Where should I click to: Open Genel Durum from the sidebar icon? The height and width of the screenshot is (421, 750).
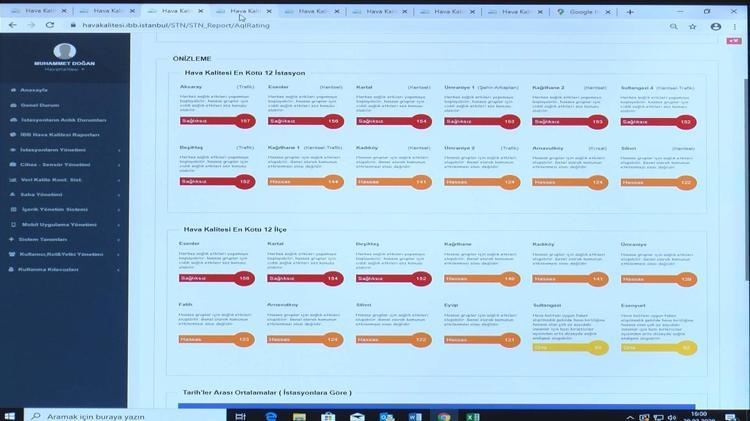pyautogui.click(x=14, y=105)
